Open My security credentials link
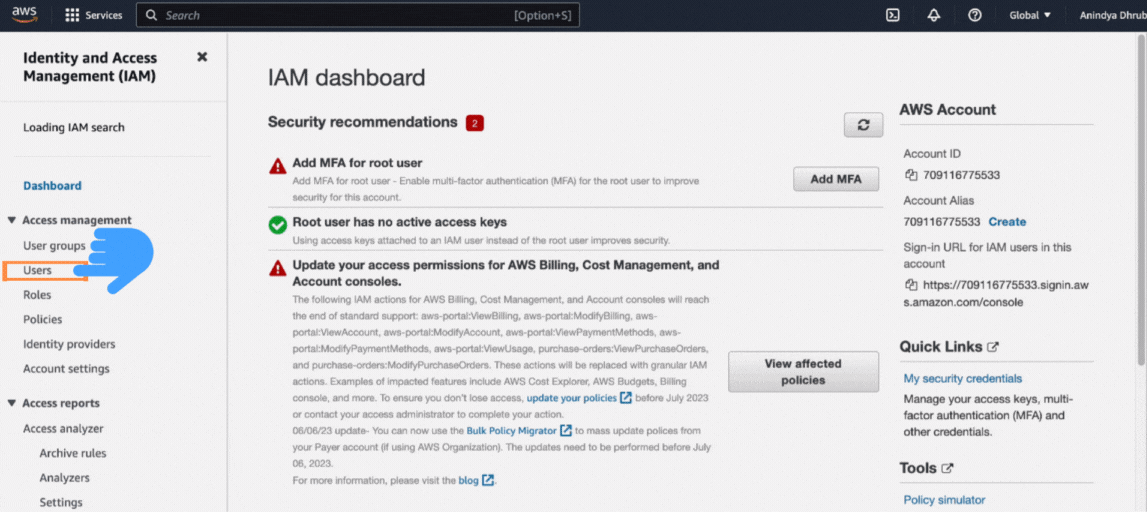The width and height of the screenshot is (1147, 512). pyautogui.click(x=963, y=379)
